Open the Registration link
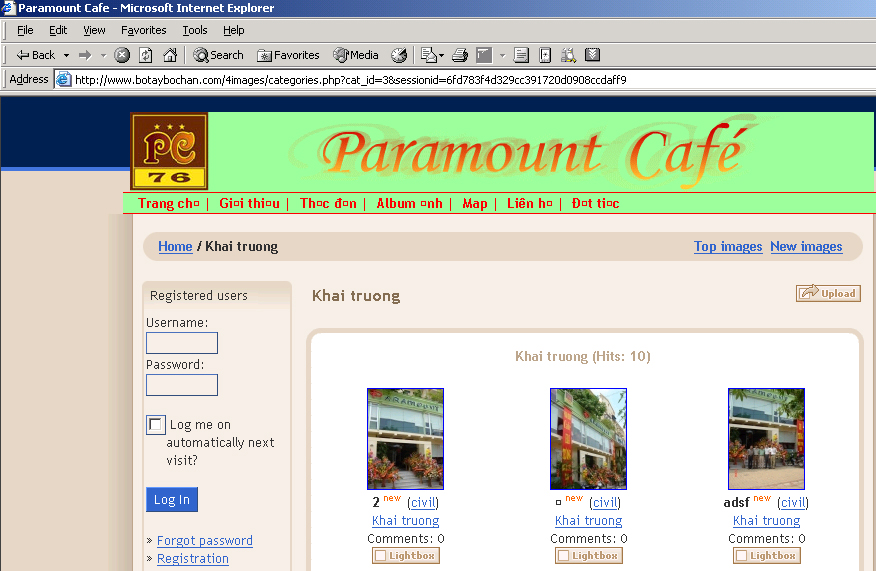The height and width of the screenshot is (571, 876). (193, 559)
